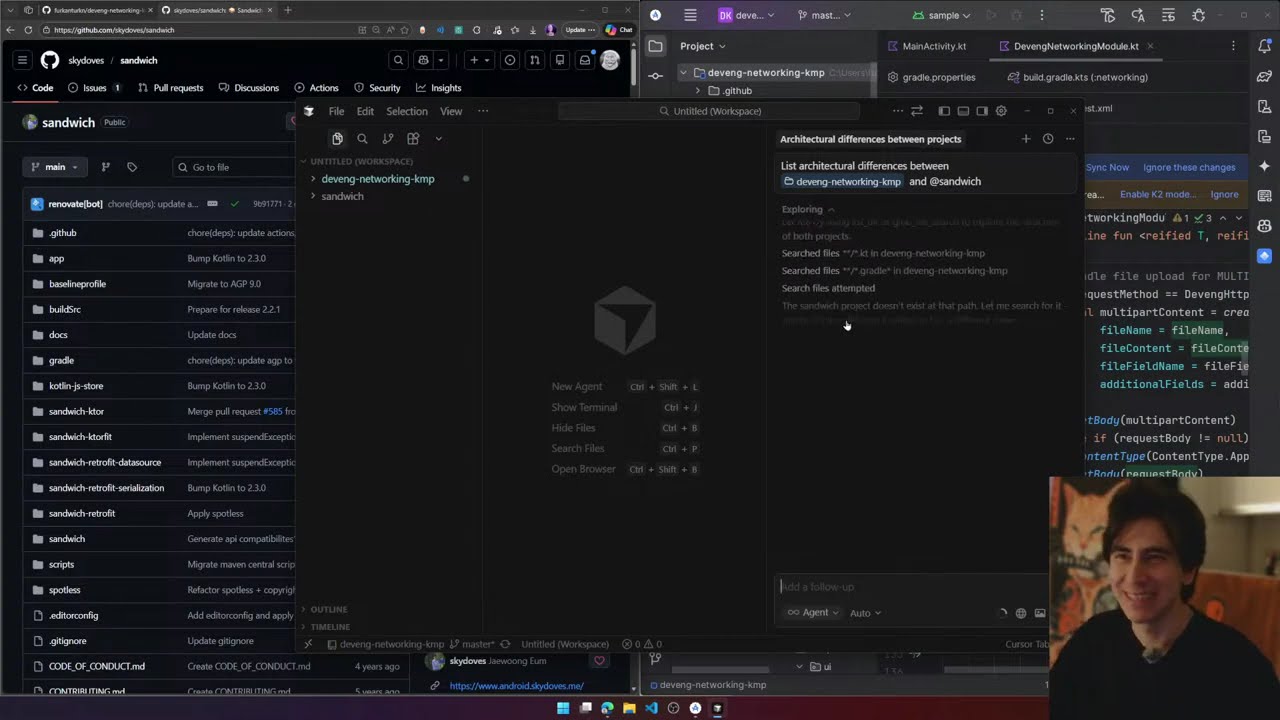
Task: Switch to MainActivity.kt editor tab
Action: [927, 46]
